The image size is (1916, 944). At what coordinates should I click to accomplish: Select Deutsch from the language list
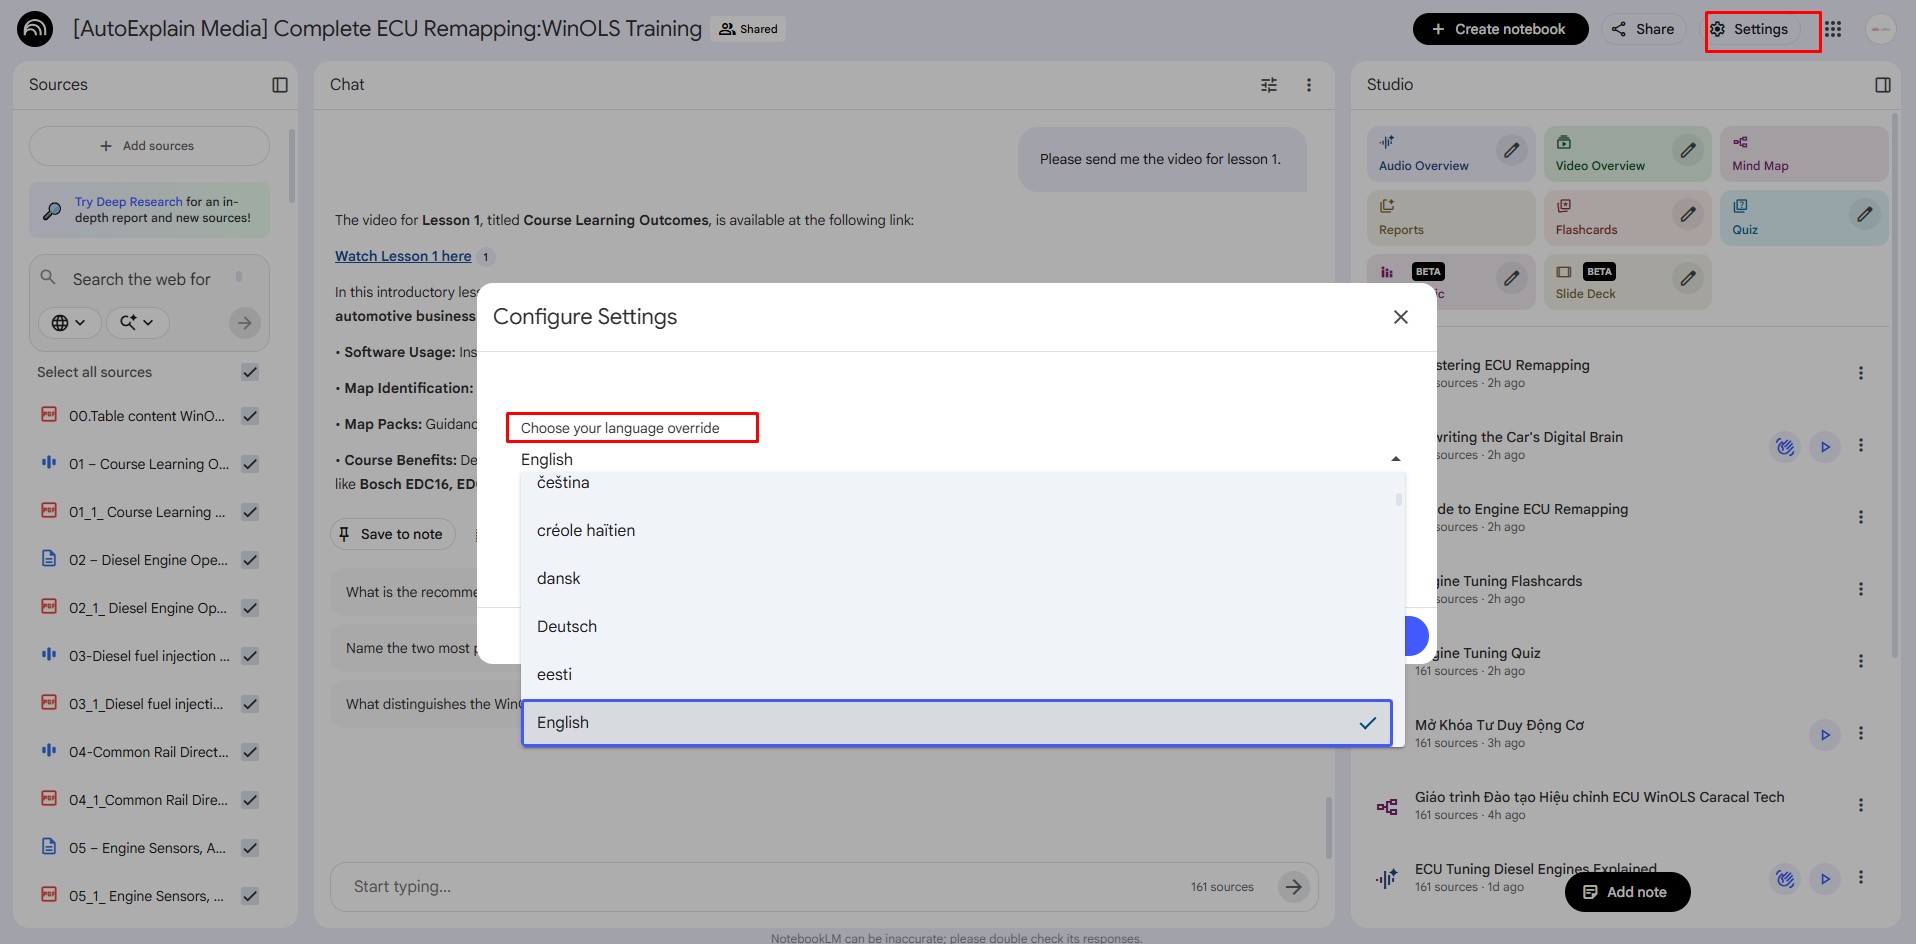[x=567, y=627]
